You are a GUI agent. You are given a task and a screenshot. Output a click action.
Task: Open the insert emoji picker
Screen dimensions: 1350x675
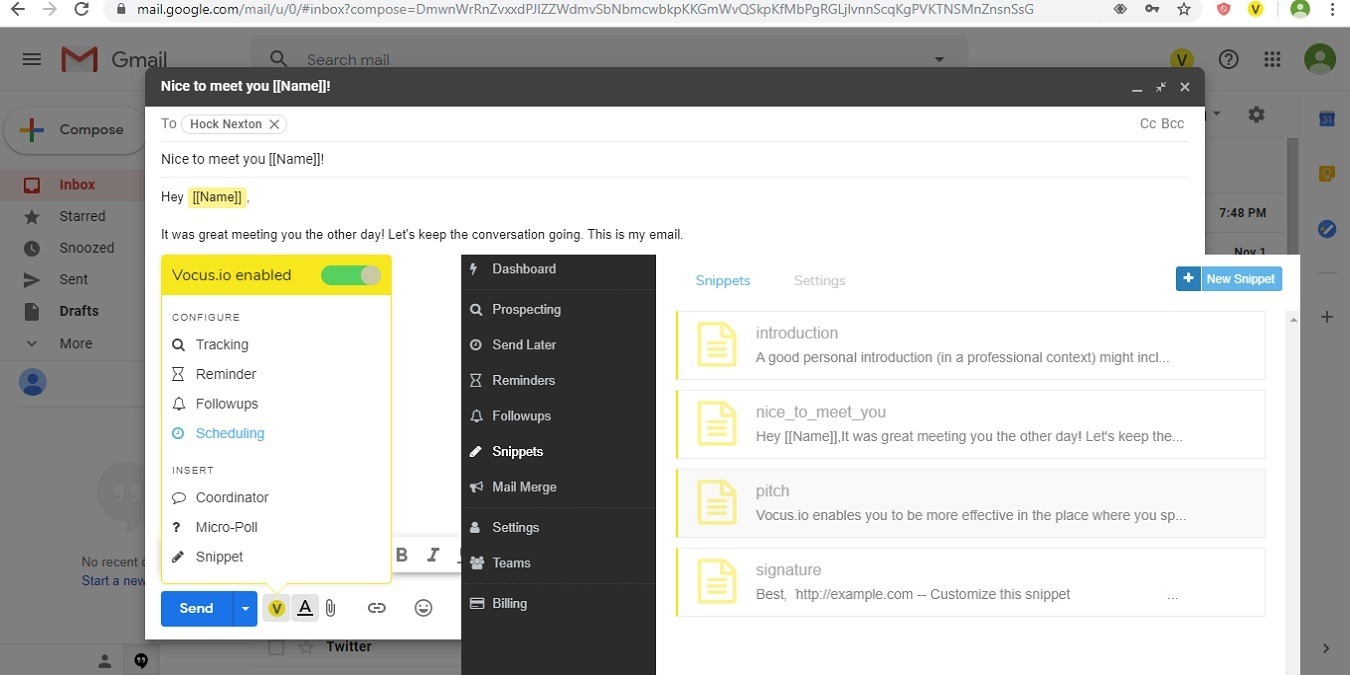423,608
